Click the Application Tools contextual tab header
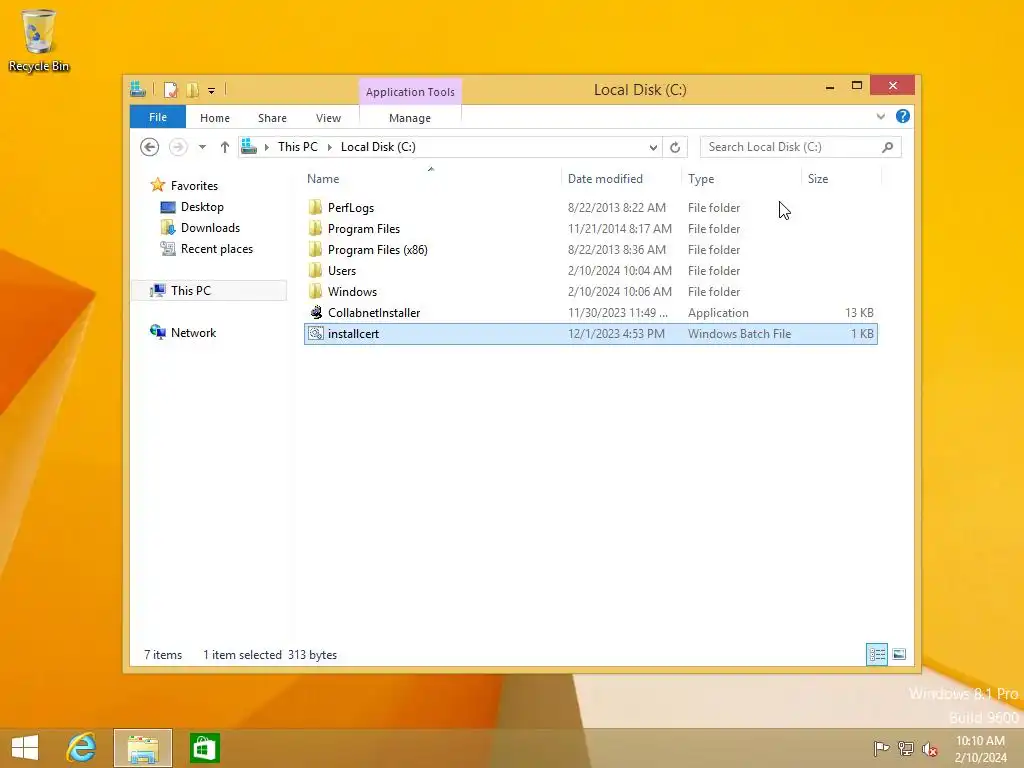This screenshot has width=1024, height=768. pos(410,92)
